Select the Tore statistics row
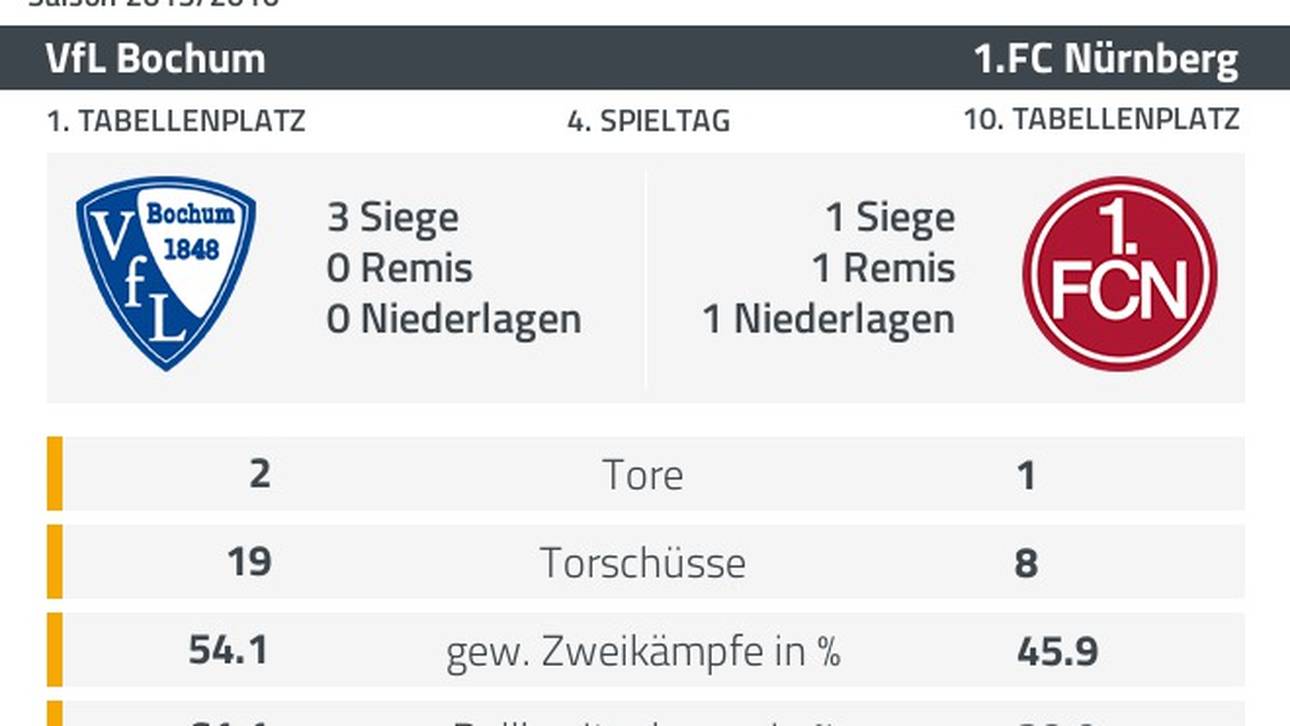This screenshot has width=1290, height=726. [x=643, y=474]
